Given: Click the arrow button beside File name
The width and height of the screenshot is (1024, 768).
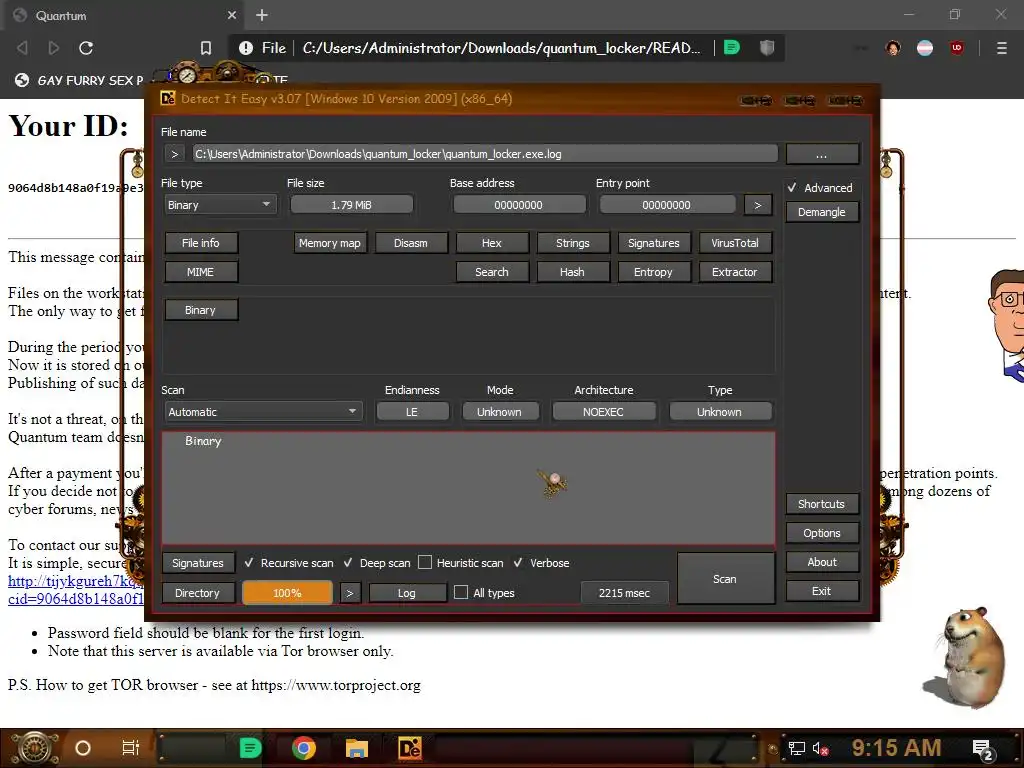Looking at the screenshot, I should pos(174,154).
